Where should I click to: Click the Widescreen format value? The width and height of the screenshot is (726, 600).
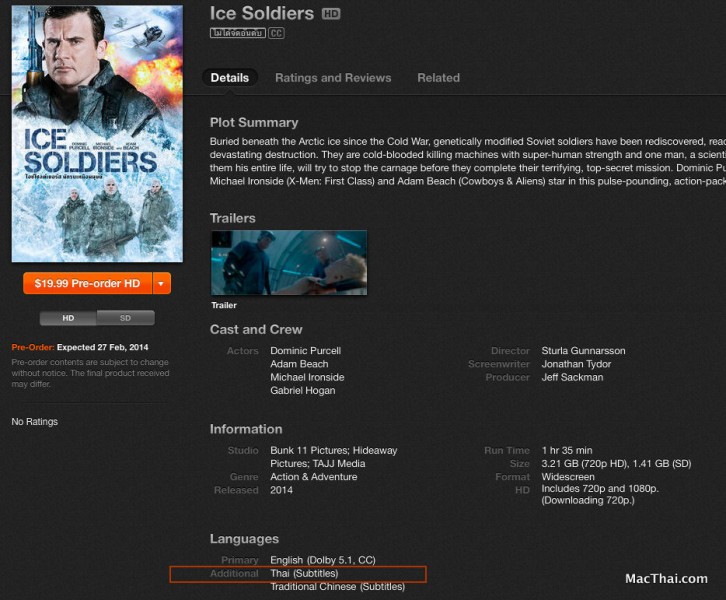(568, 477)
